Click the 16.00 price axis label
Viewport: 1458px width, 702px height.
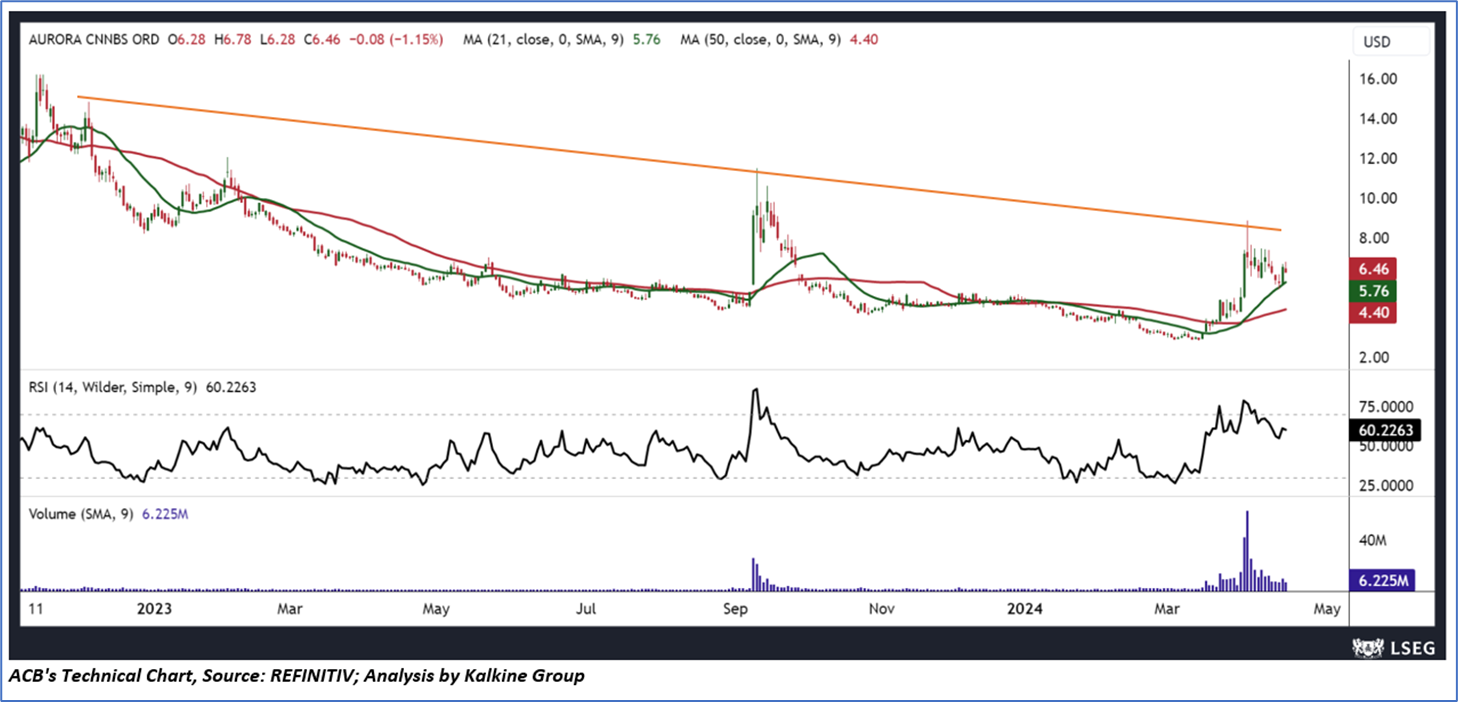click(x=1377, y=79)
